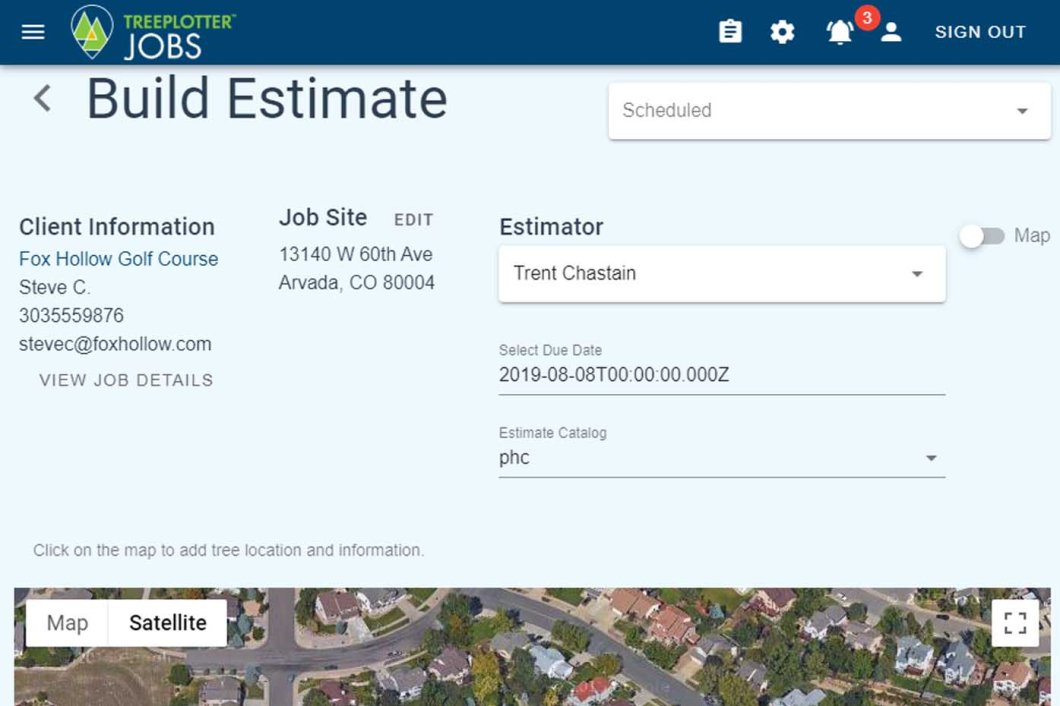Go back using the left chevron
Screen dimensions: 1060x706
click(42, 98)
